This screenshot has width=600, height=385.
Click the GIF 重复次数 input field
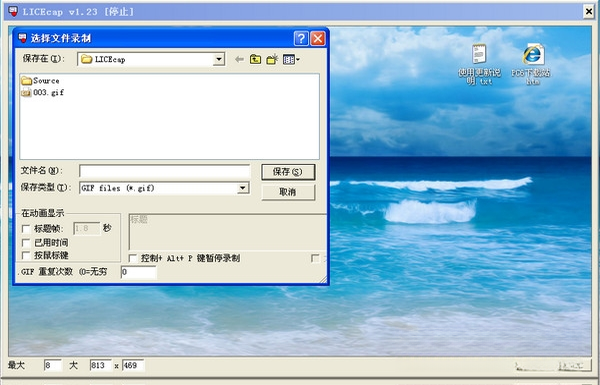coord(139,272)
